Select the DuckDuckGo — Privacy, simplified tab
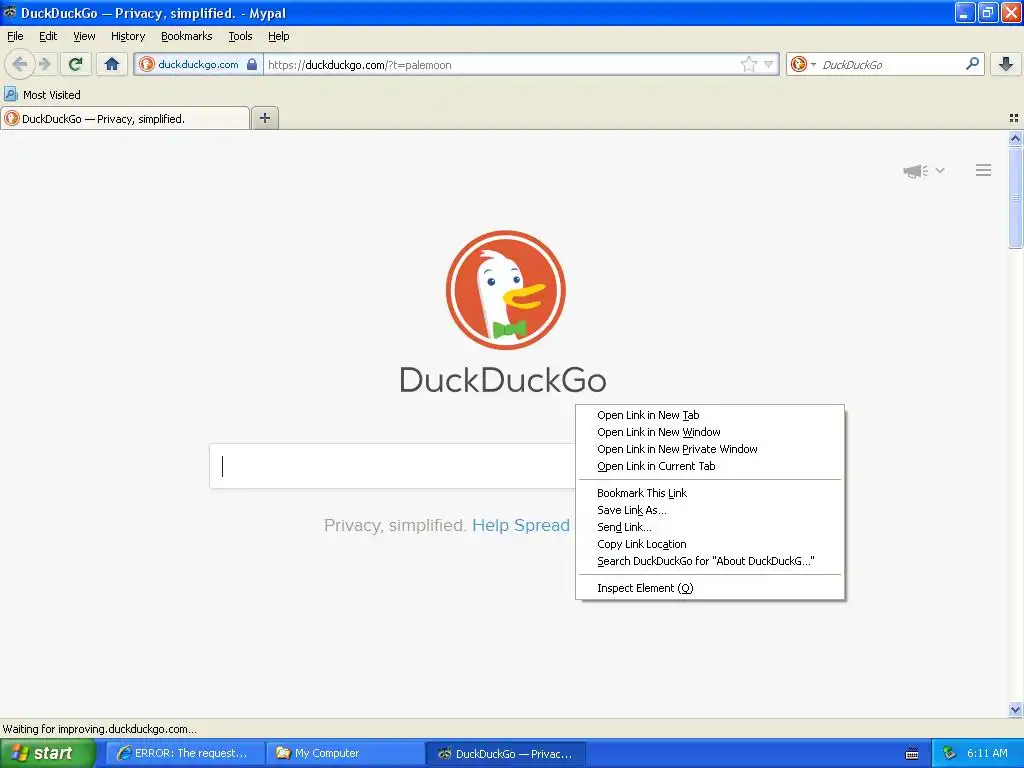The width and height of the screenshot is (1024, 768). coord(125,118)
